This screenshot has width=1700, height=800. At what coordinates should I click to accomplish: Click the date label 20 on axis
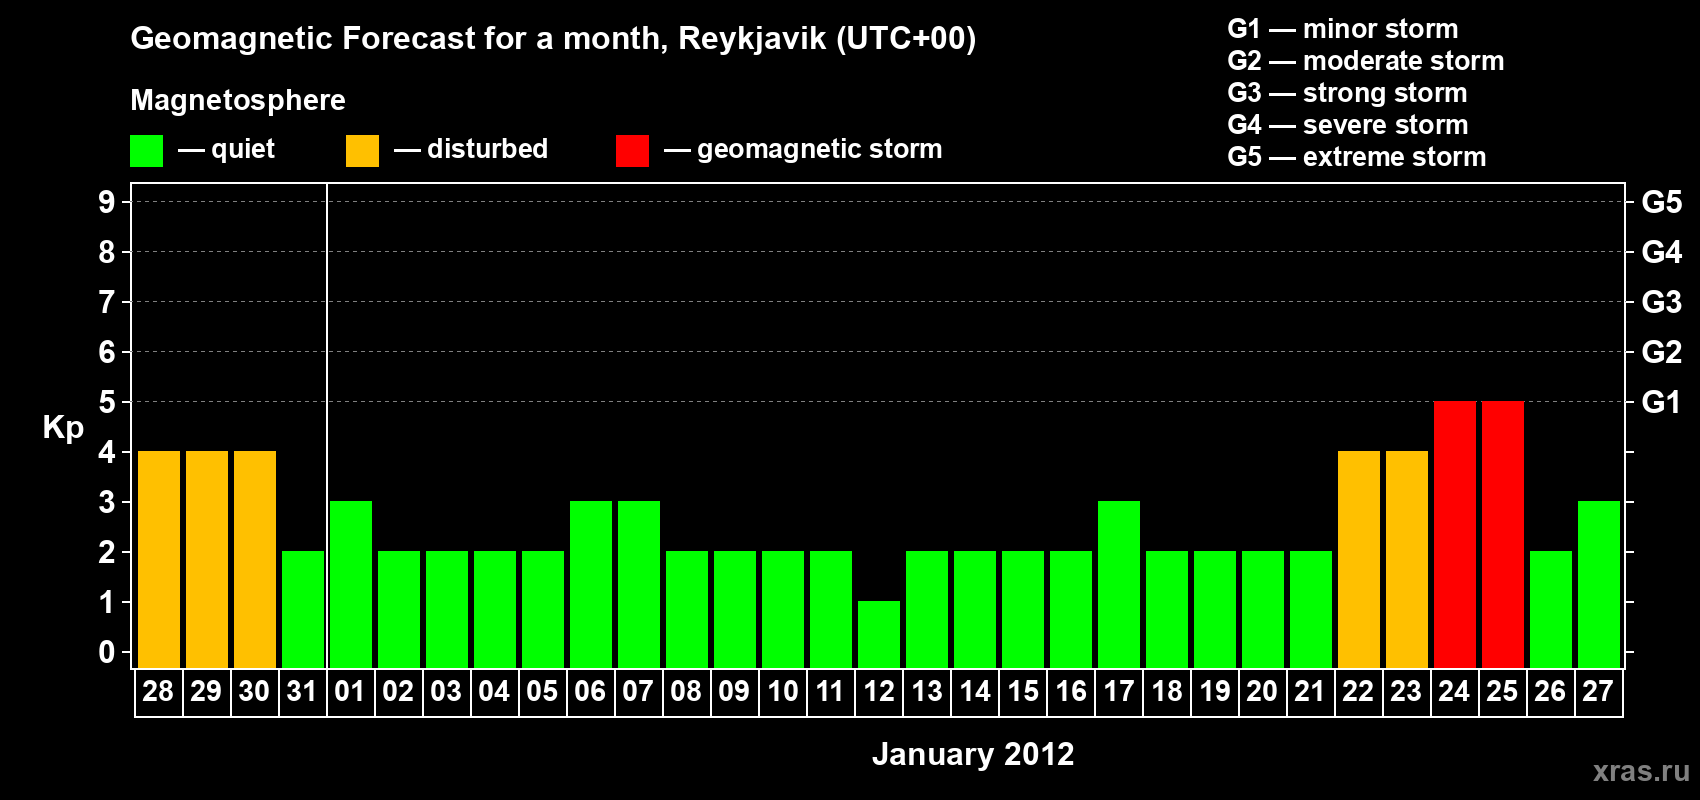click(1262, 691)
